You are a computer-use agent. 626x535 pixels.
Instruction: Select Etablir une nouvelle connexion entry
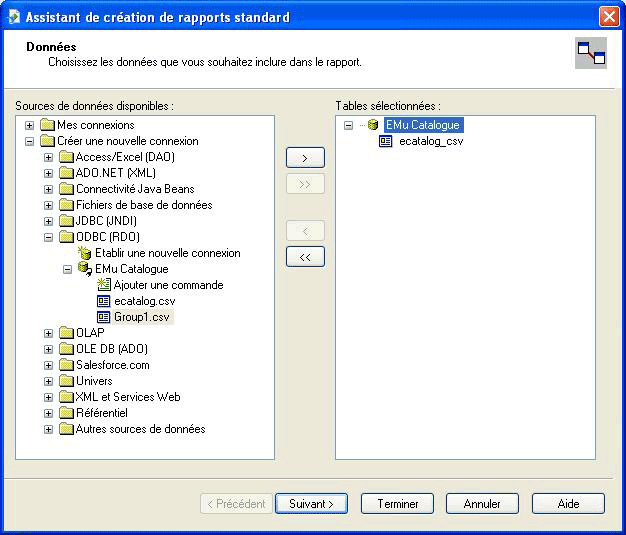[x=167, y=253]
